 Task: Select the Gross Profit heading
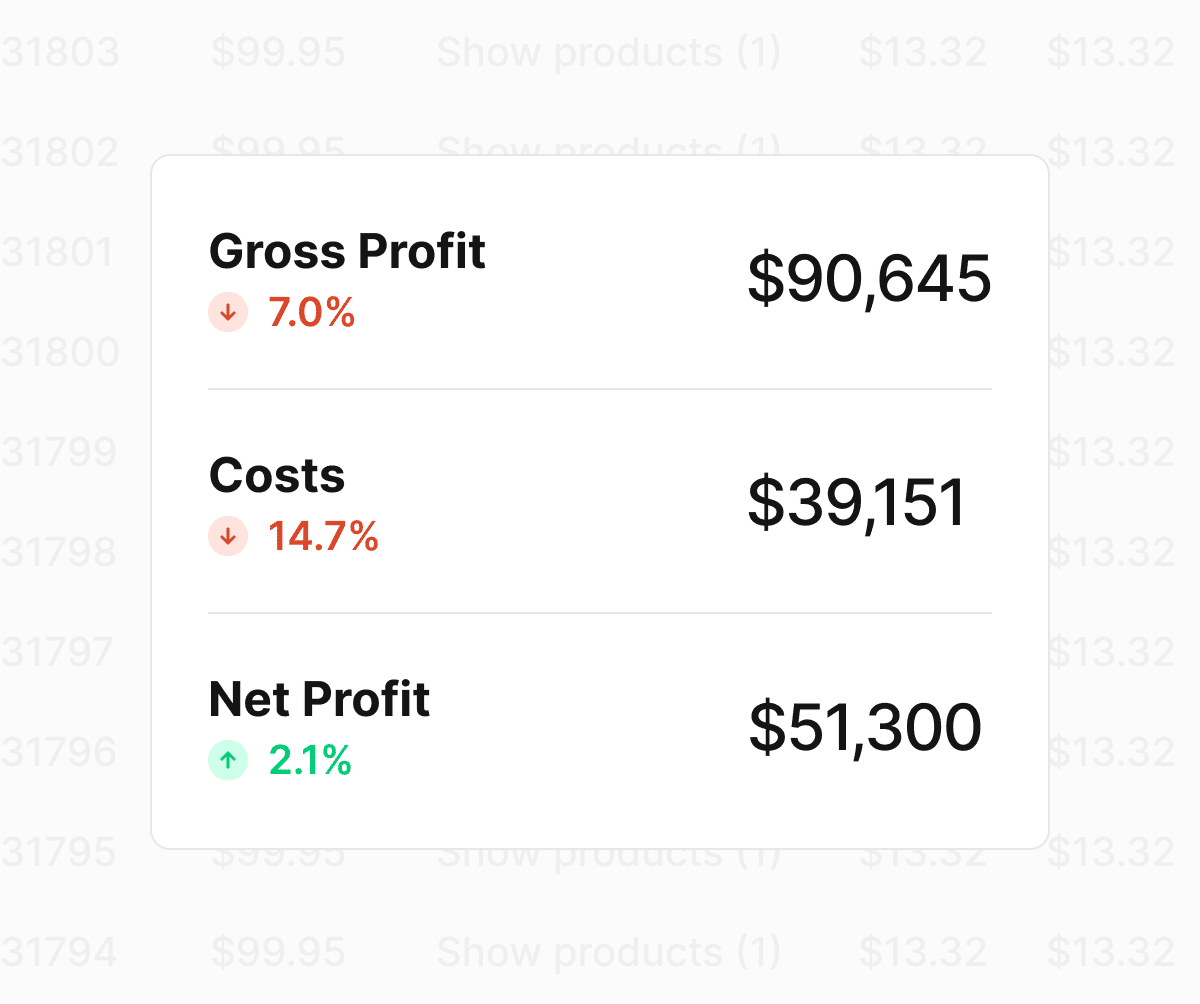(347, 251)
